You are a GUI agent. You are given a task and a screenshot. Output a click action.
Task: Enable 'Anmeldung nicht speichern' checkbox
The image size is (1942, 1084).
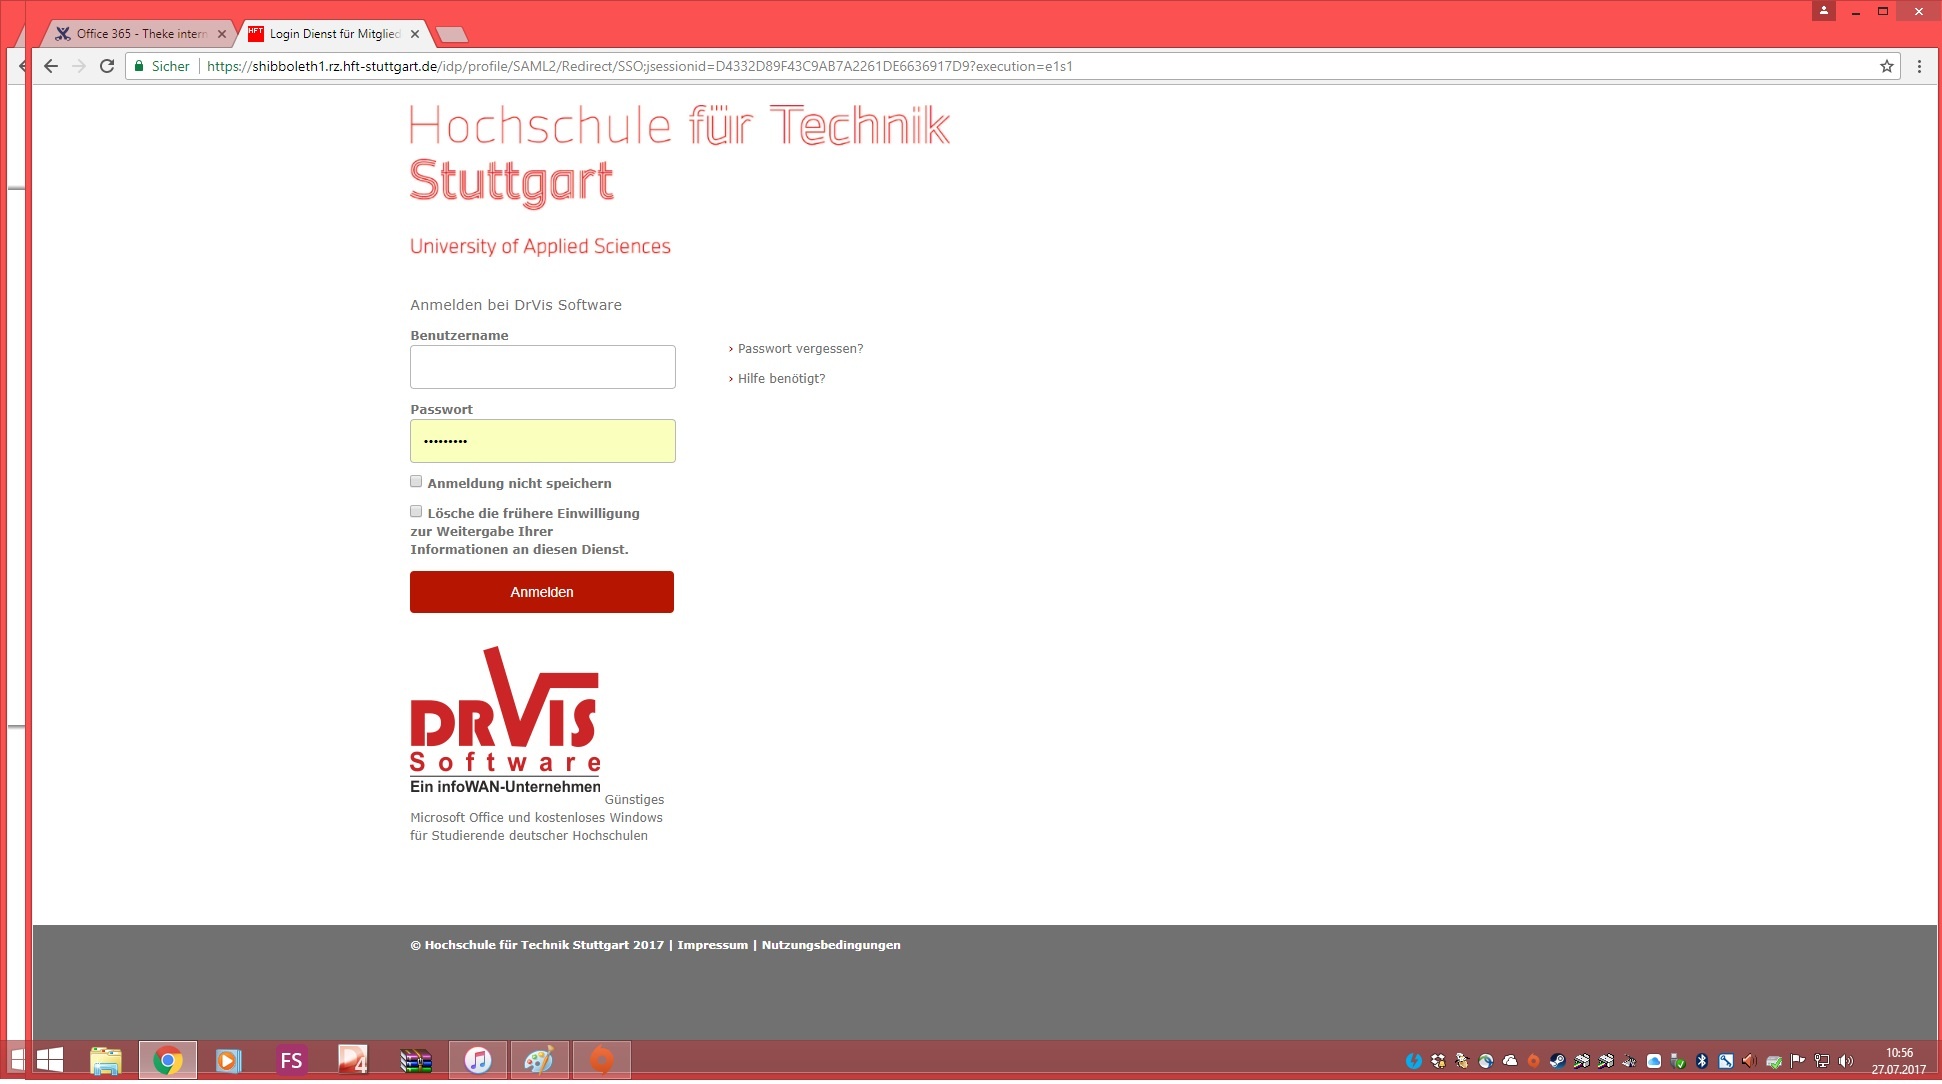pyautogui.click(x=416, y=482)
